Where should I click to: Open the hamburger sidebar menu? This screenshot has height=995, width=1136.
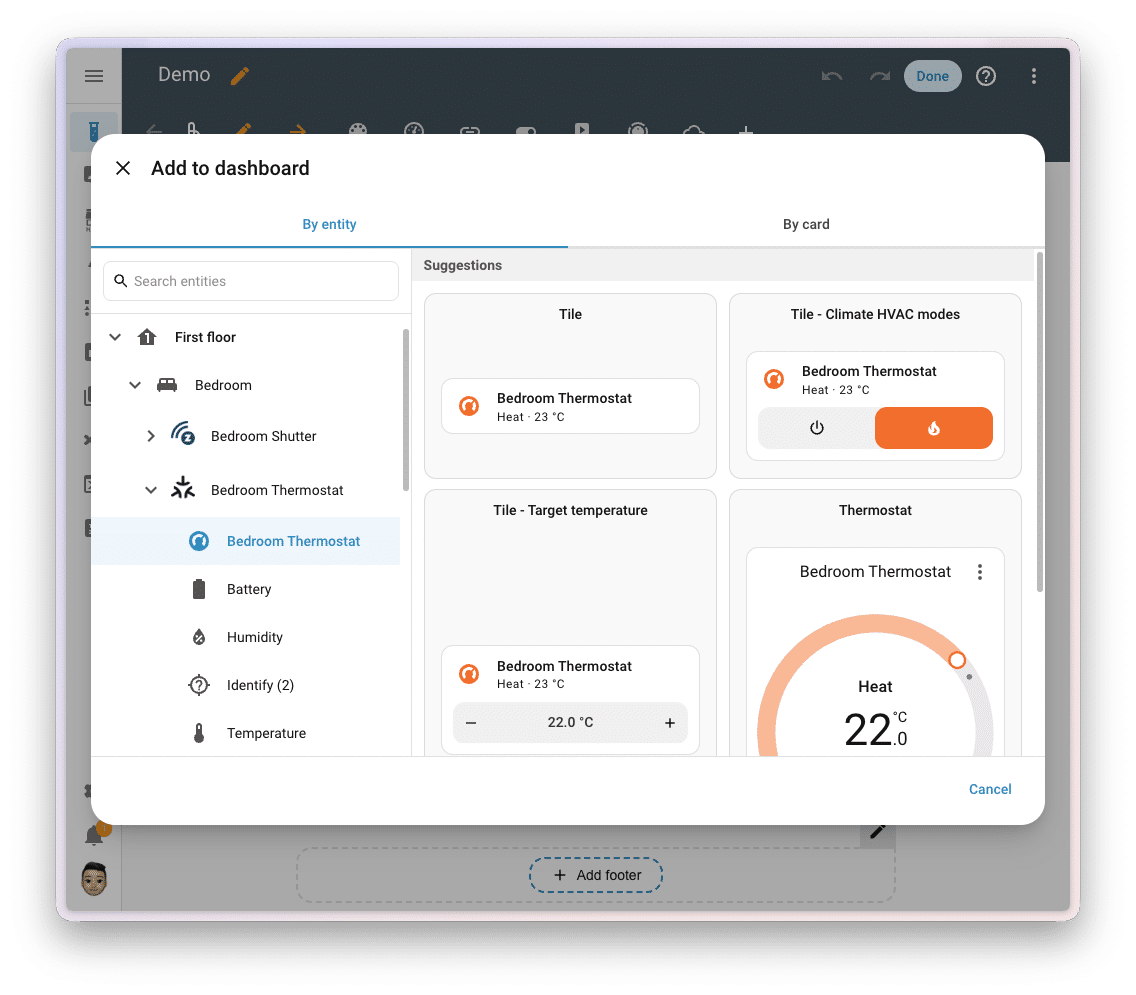94,76
